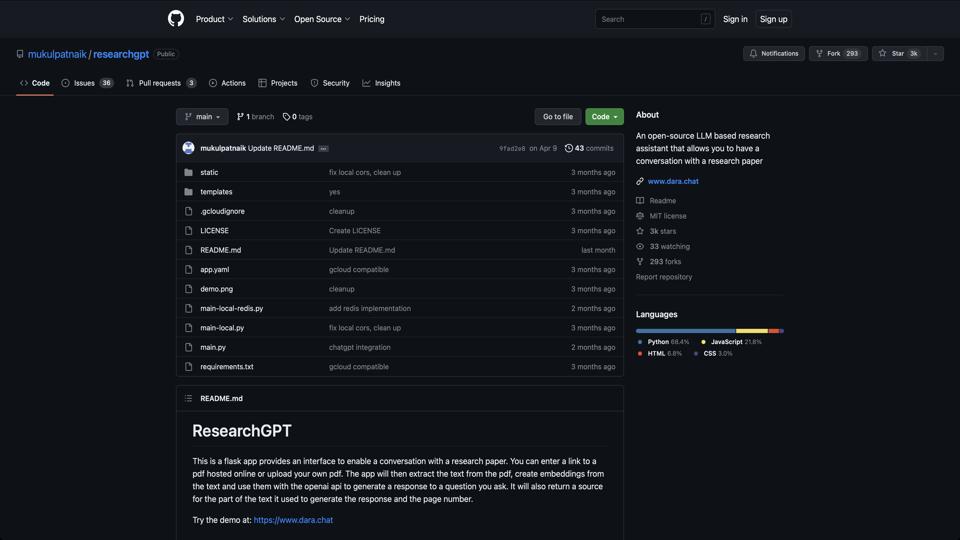Open mukulpatnaik owner link
The width and height of the screenshot is (960, 540).
pyautogui.click(x=57, y=54)
